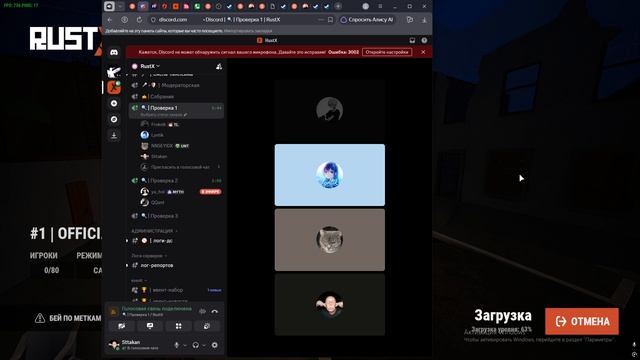Switch to the green WhatsApp browser tab

click(x=197, y=6)
